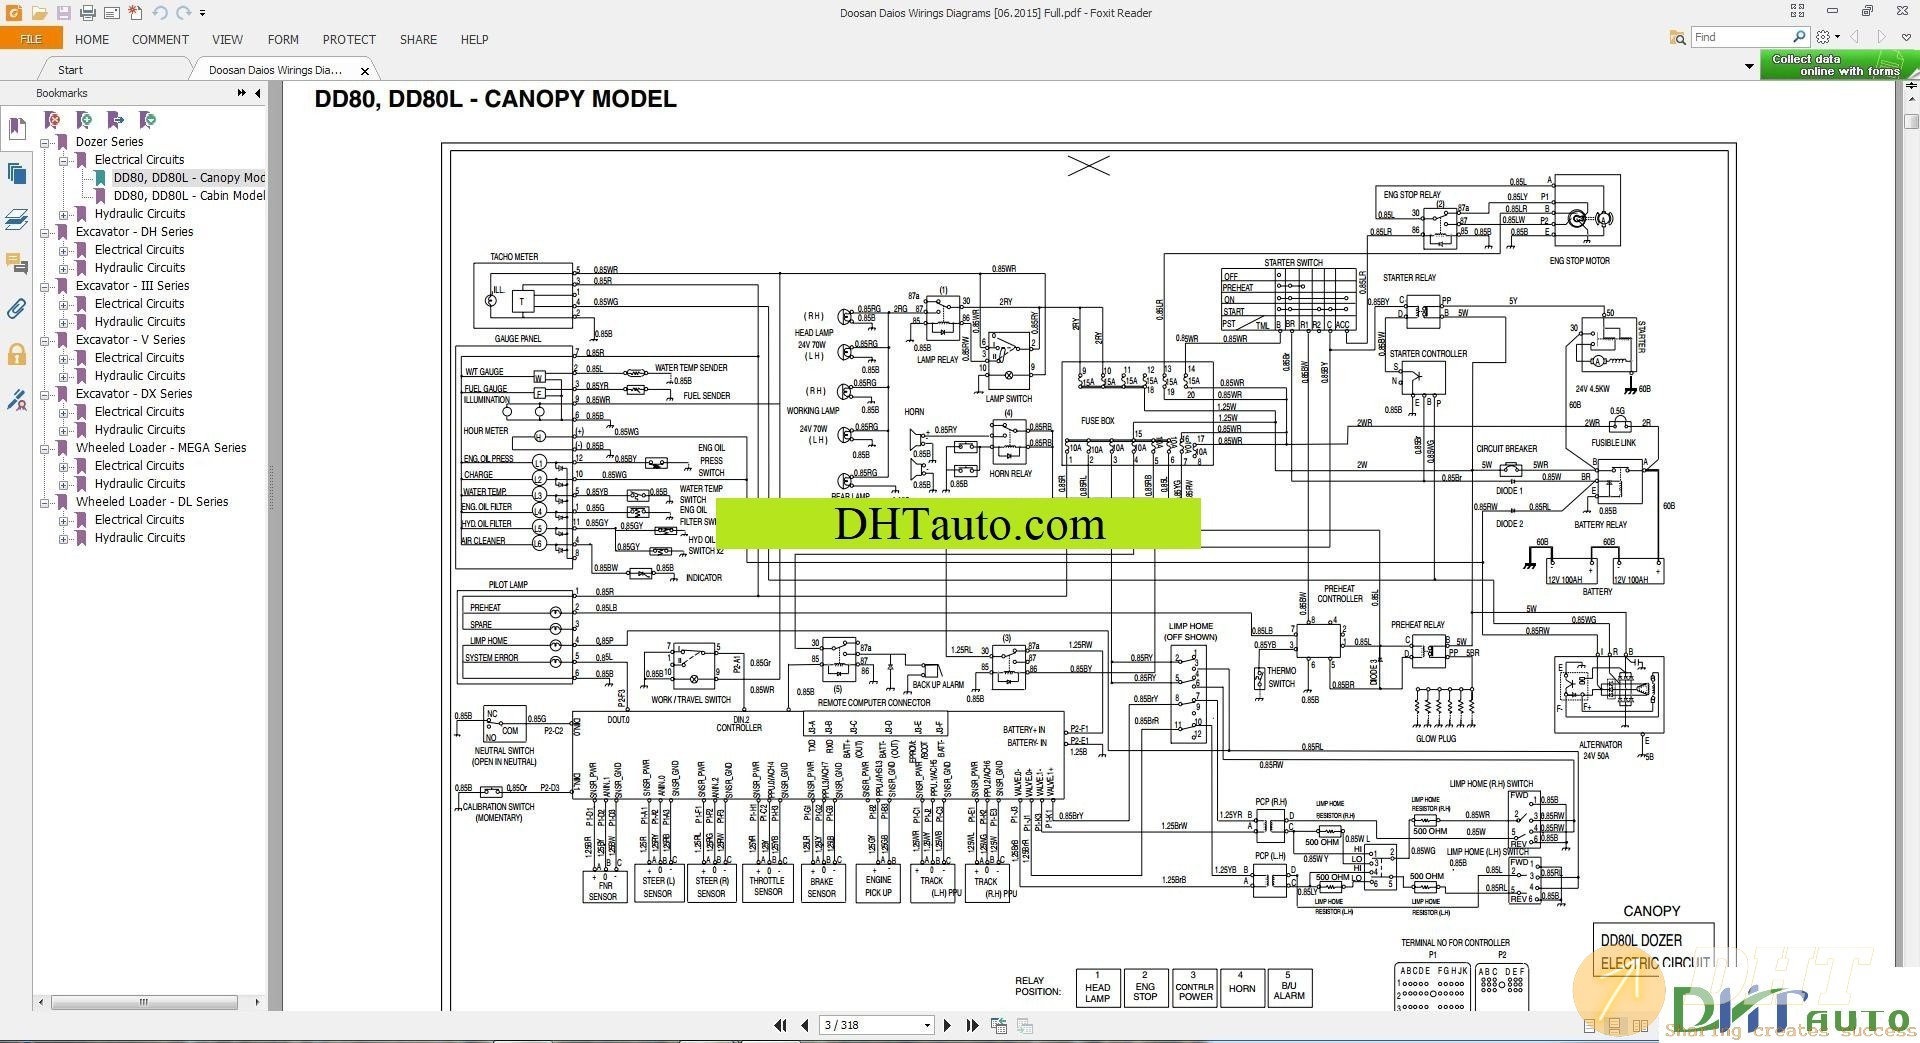This screenshot has width=1920, height=1043.
Task: Switch to the VIEW ribbon tab
Action: click(227, 39)
